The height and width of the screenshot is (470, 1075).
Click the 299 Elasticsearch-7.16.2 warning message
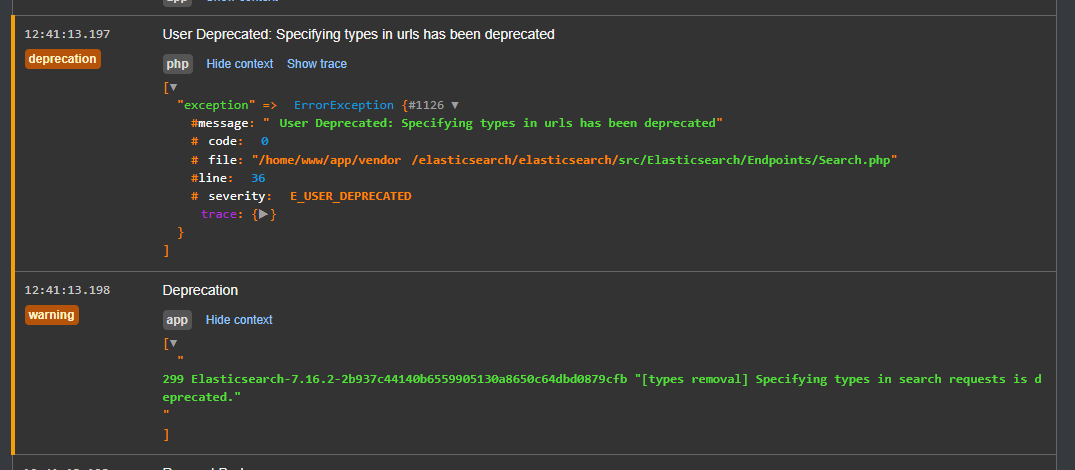[602, 388]
